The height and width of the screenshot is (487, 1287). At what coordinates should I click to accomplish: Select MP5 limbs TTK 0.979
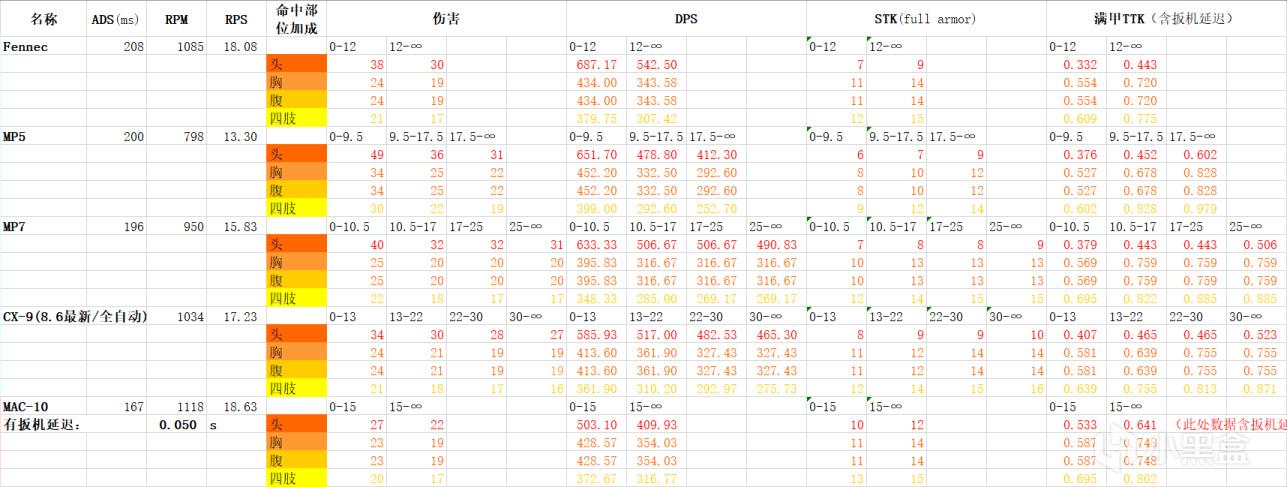(x=1200, y=208)
